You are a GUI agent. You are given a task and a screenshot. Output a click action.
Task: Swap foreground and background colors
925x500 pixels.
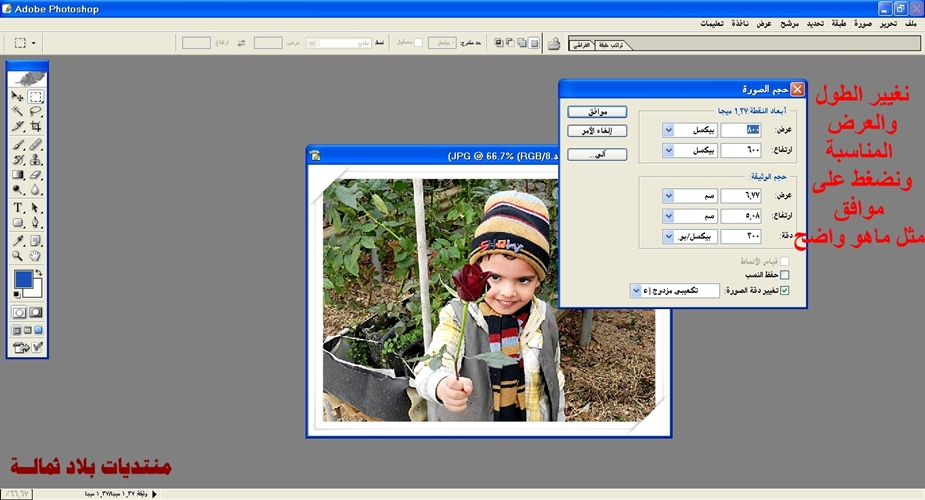tap(38, 273)
